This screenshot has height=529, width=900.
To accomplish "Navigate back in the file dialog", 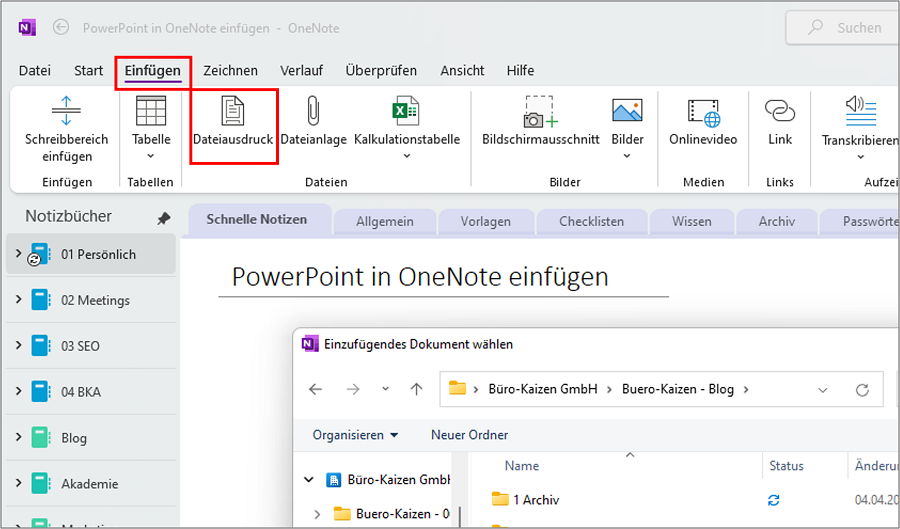I will [x=315, y=390].
